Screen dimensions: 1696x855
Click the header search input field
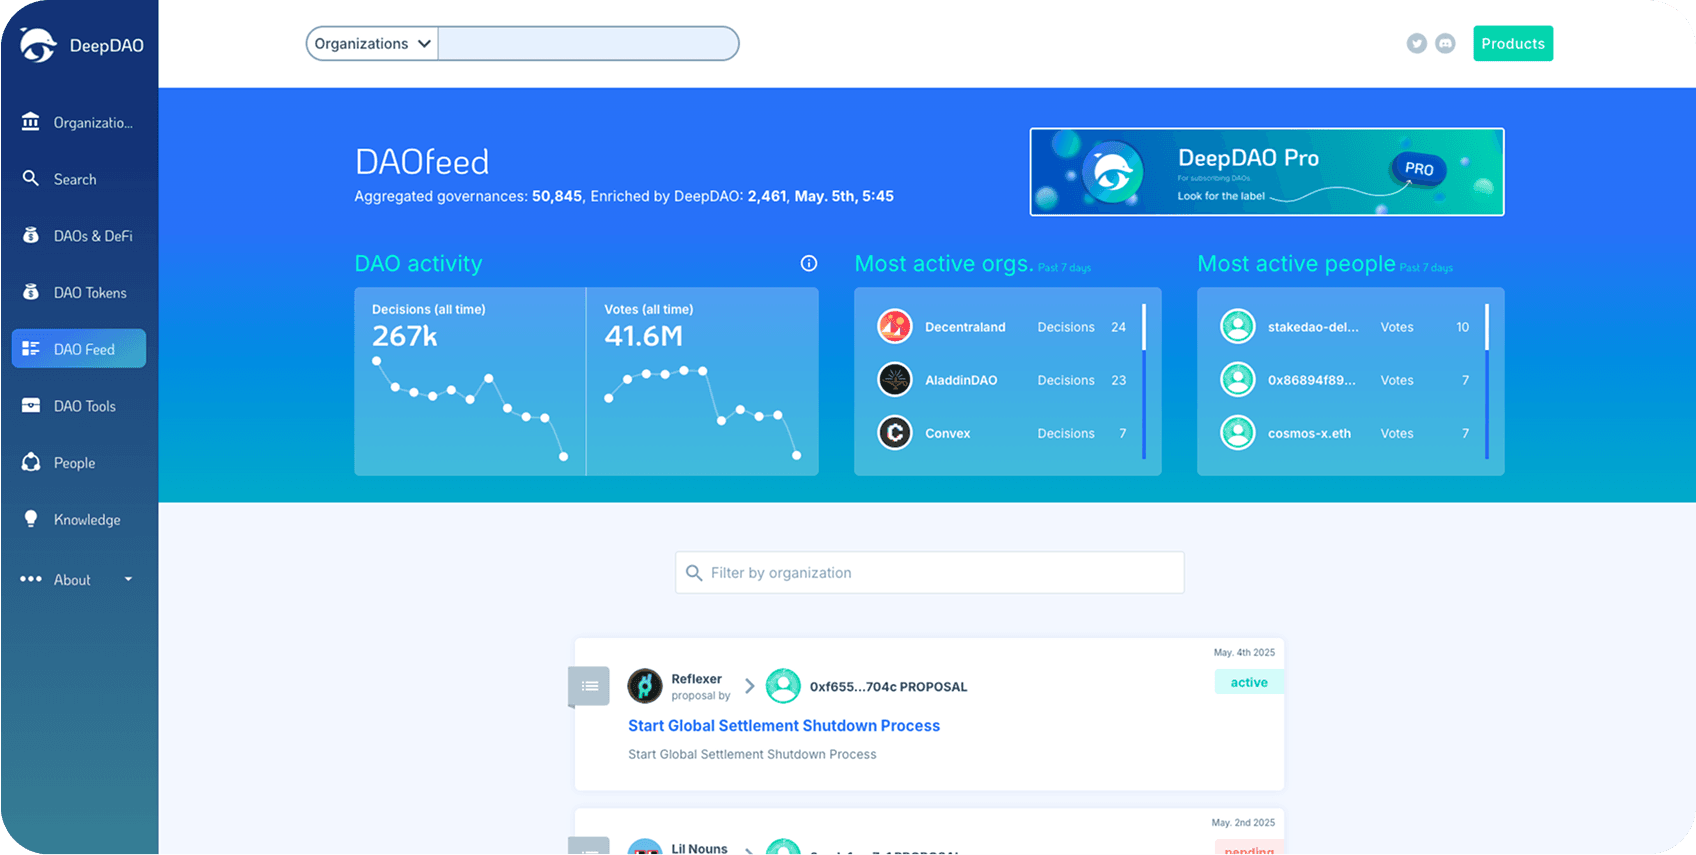pyautogui.click(x=588, y=43)
